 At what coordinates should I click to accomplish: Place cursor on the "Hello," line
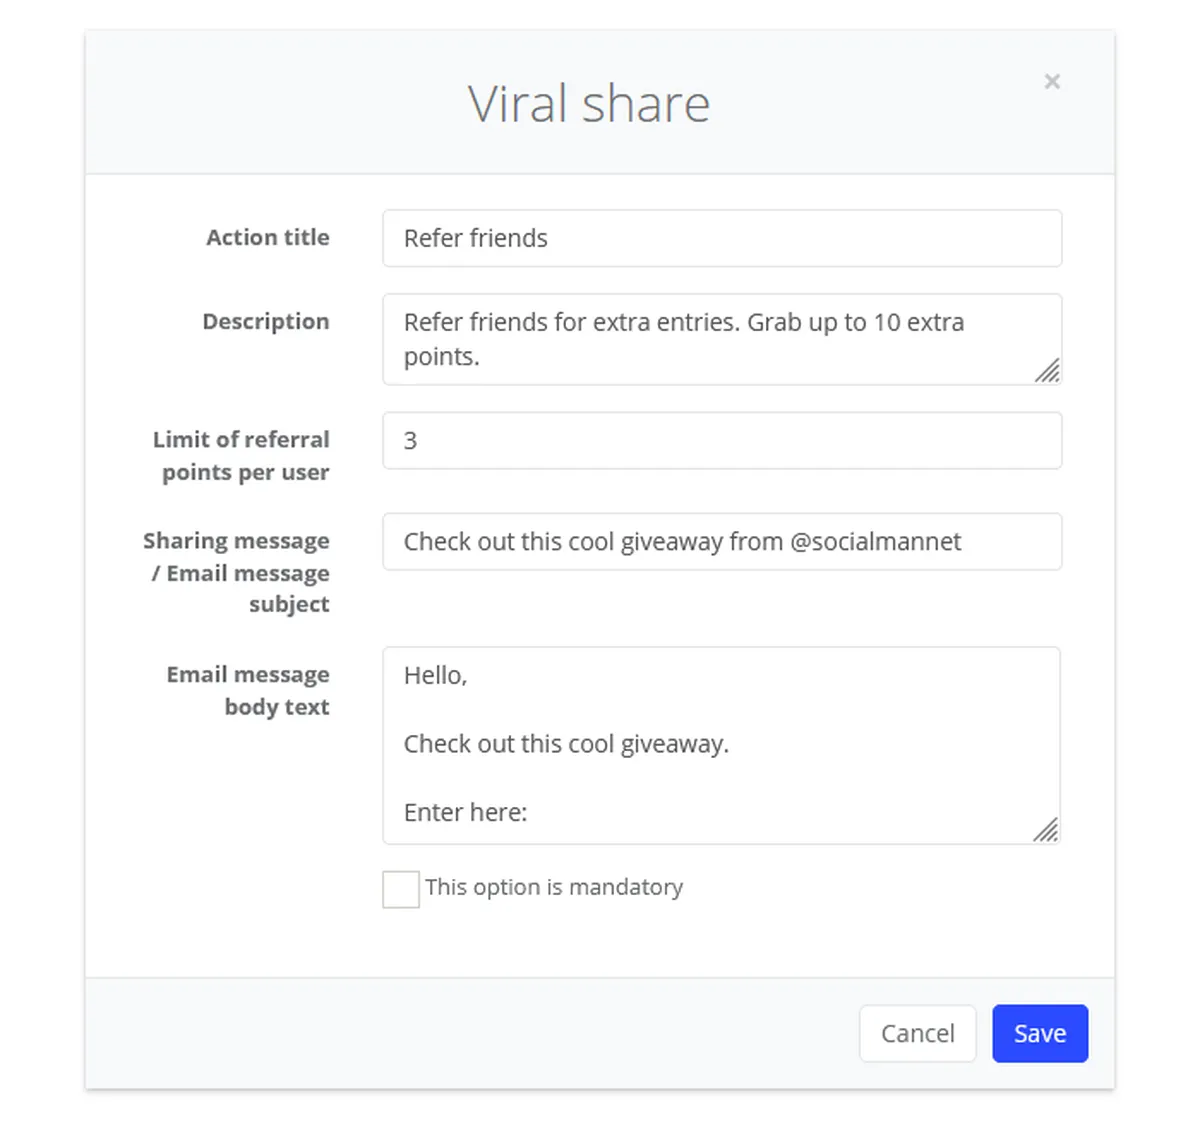[x=436, y=676]
